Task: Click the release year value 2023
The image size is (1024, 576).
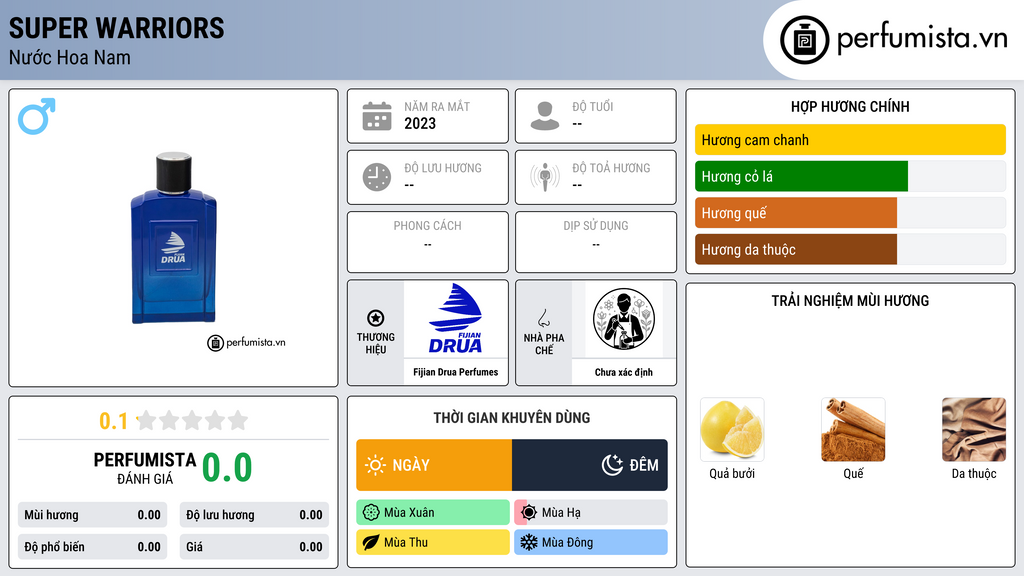Action: (420, 123)
